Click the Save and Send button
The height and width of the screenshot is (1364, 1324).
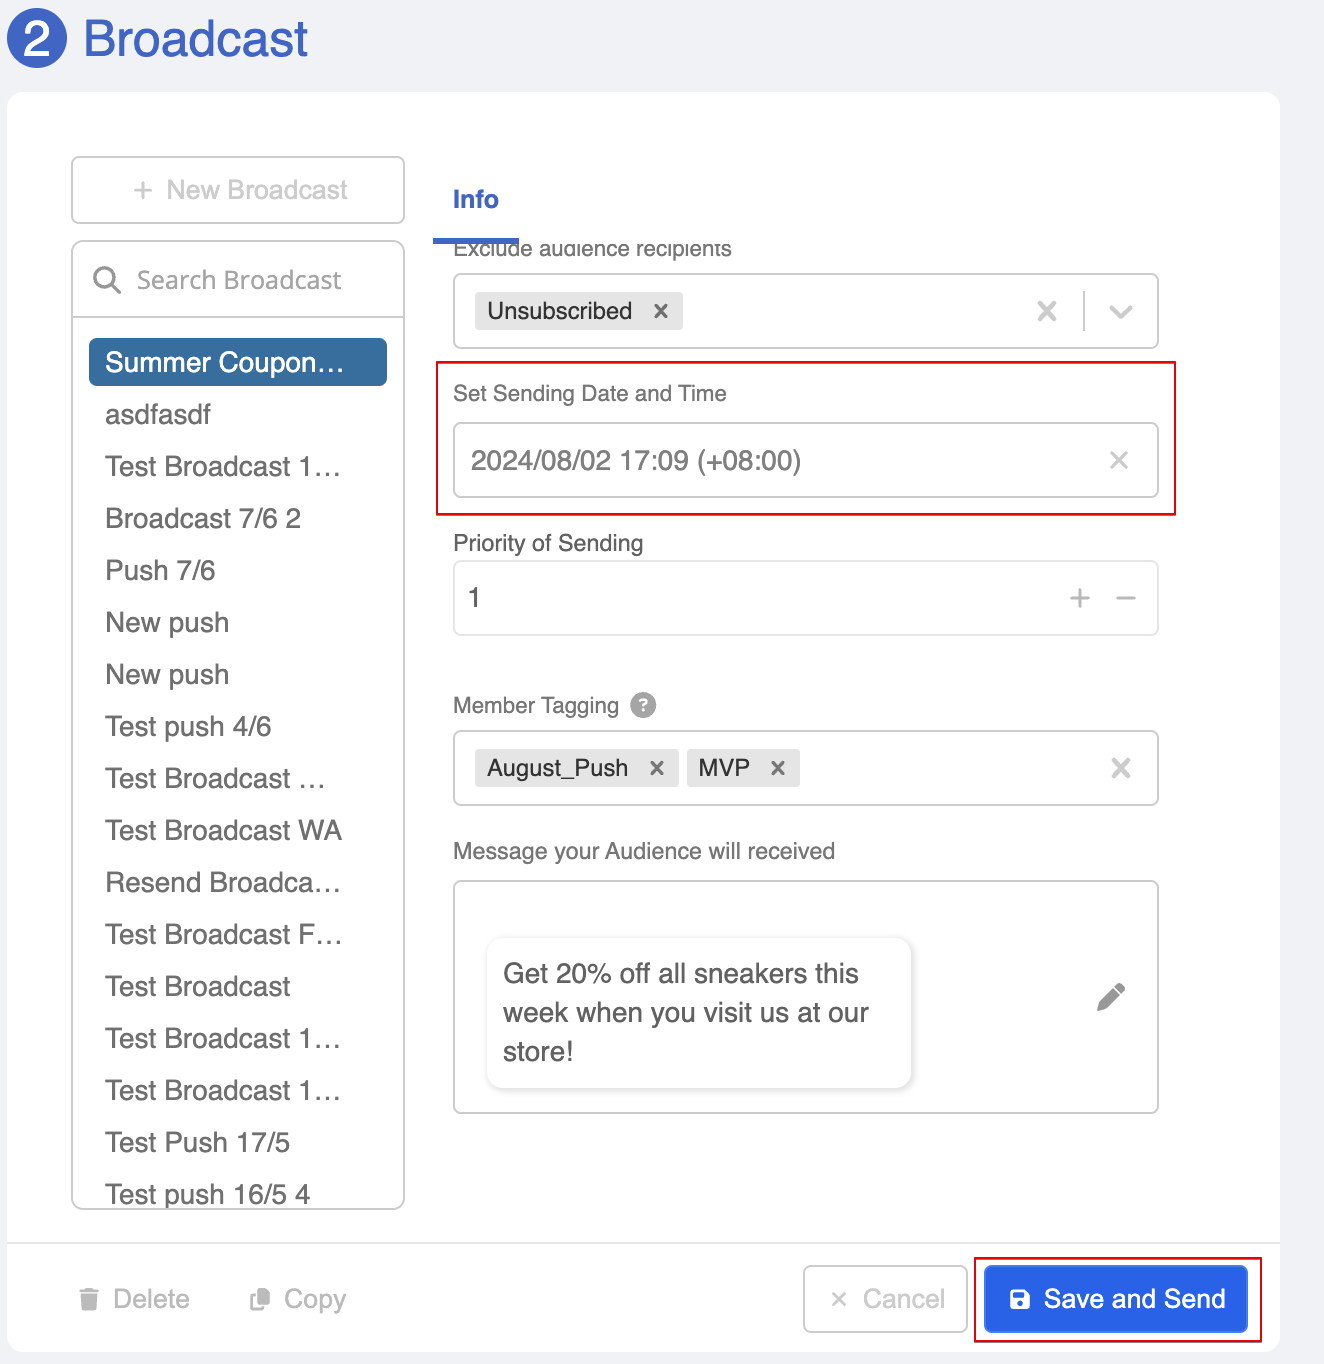(x=1114, y=1298)
